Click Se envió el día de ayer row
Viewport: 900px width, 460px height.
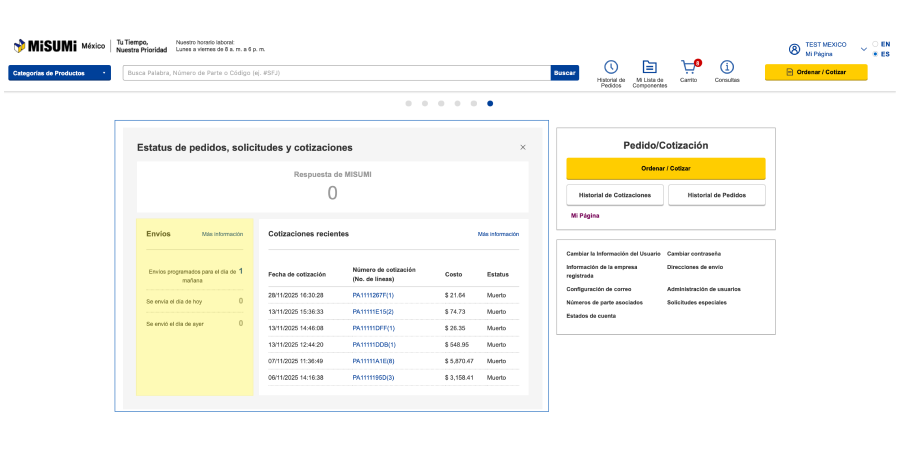tap(195, 324)
